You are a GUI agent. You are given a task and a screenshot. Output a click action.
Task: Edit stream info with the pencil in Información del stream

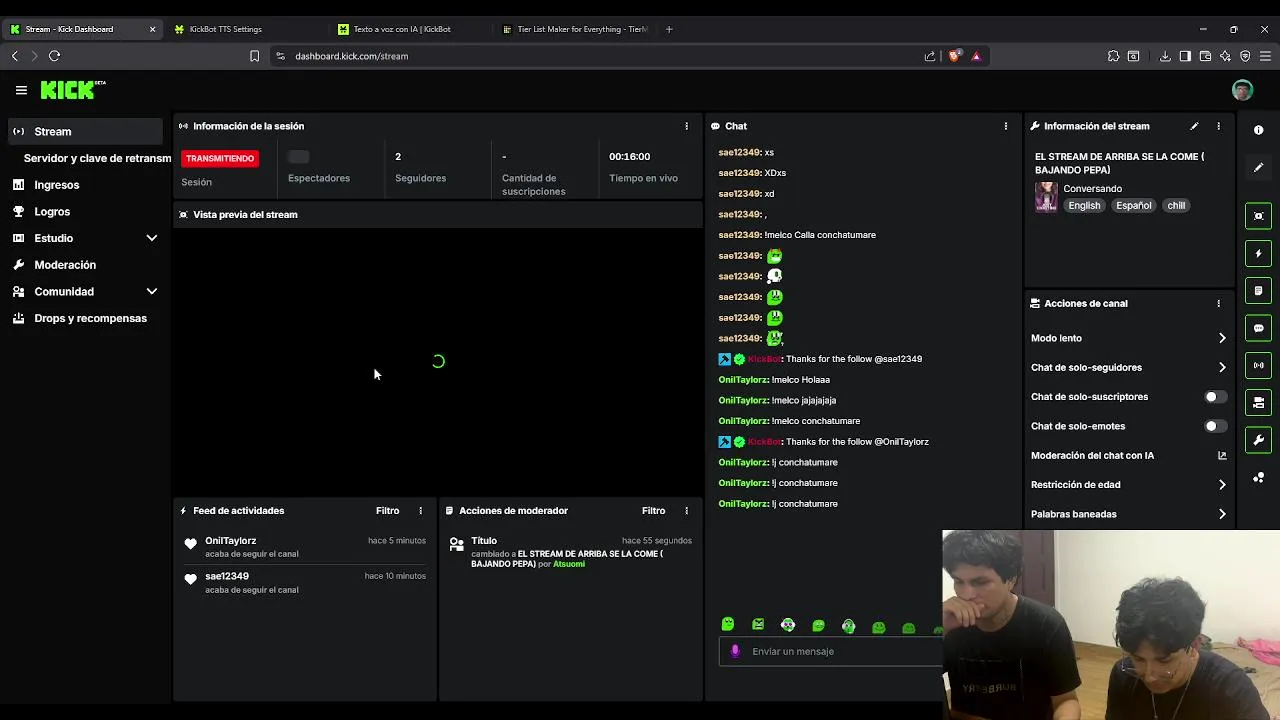point(1194,126)
